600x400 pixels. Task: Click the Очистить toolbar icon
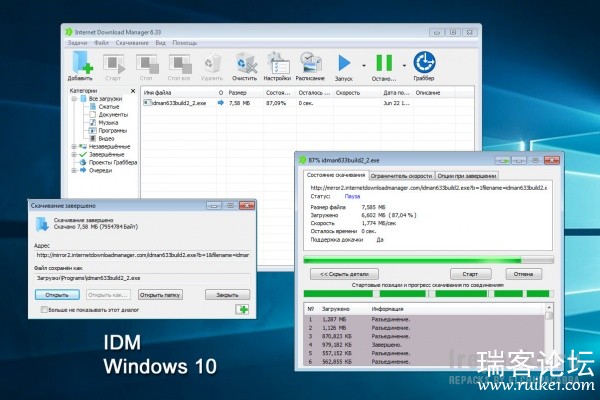pyautogui.click(x=245, y=64)
